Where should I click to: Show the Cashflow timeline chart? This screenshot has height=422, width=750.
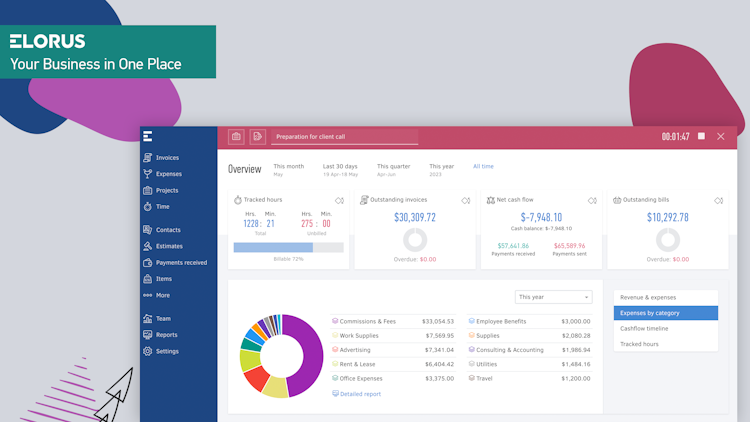pos(666,329)
